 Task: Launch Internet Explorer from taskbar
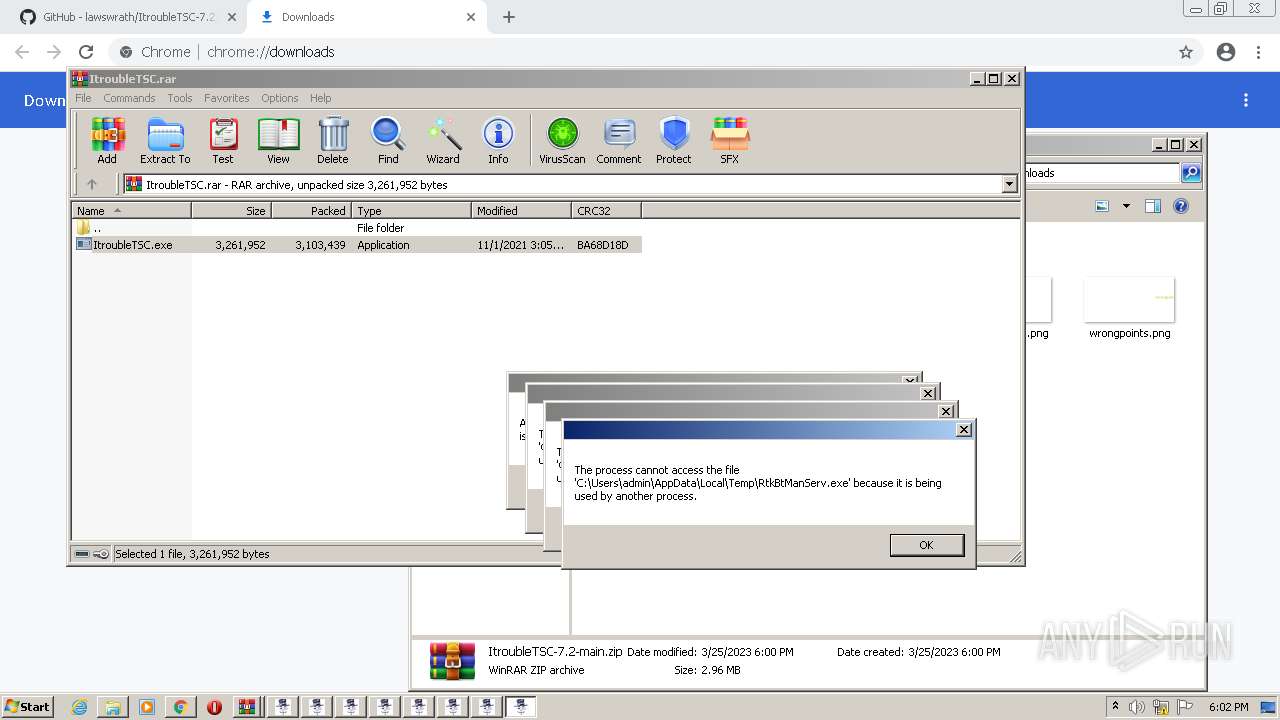click(x=79, y=707)
